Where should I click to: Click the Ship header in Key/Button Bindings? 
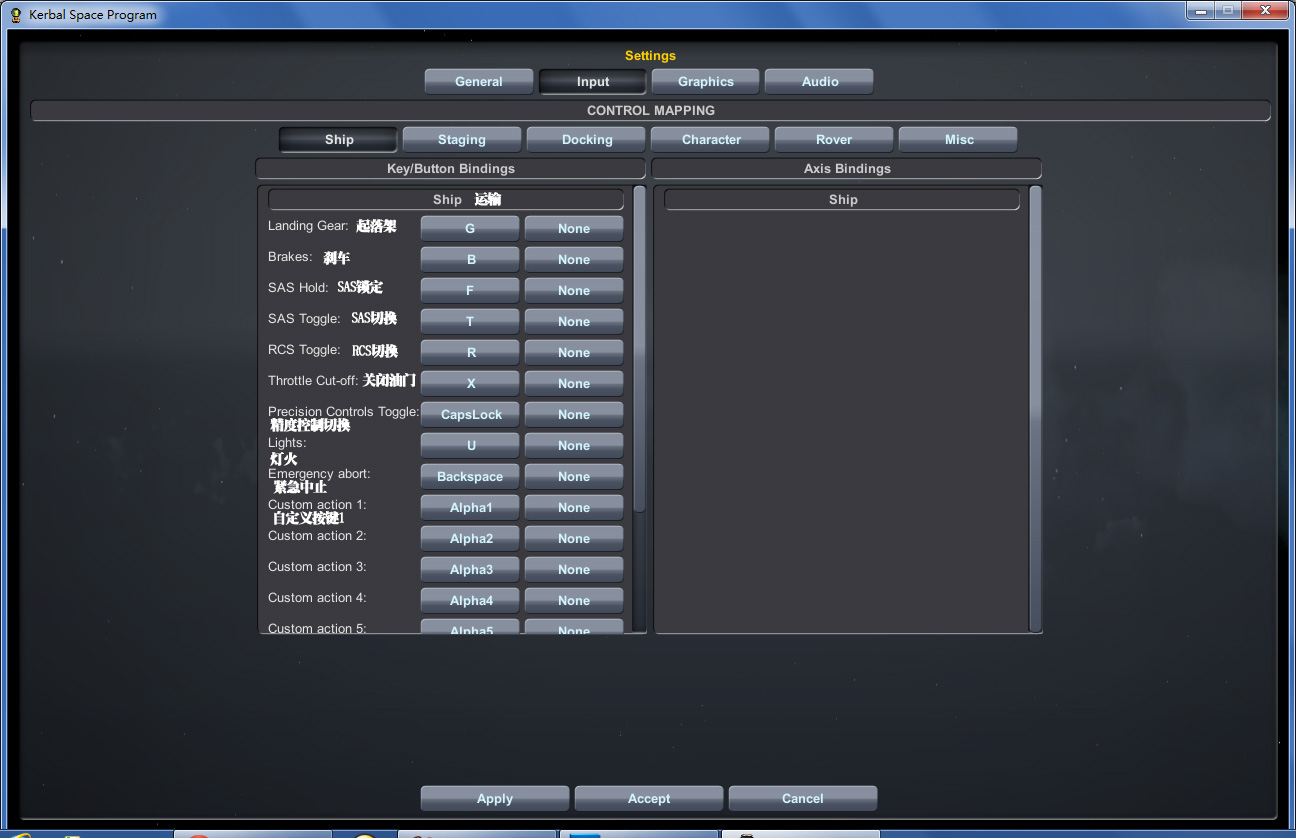tap(446, 200)
